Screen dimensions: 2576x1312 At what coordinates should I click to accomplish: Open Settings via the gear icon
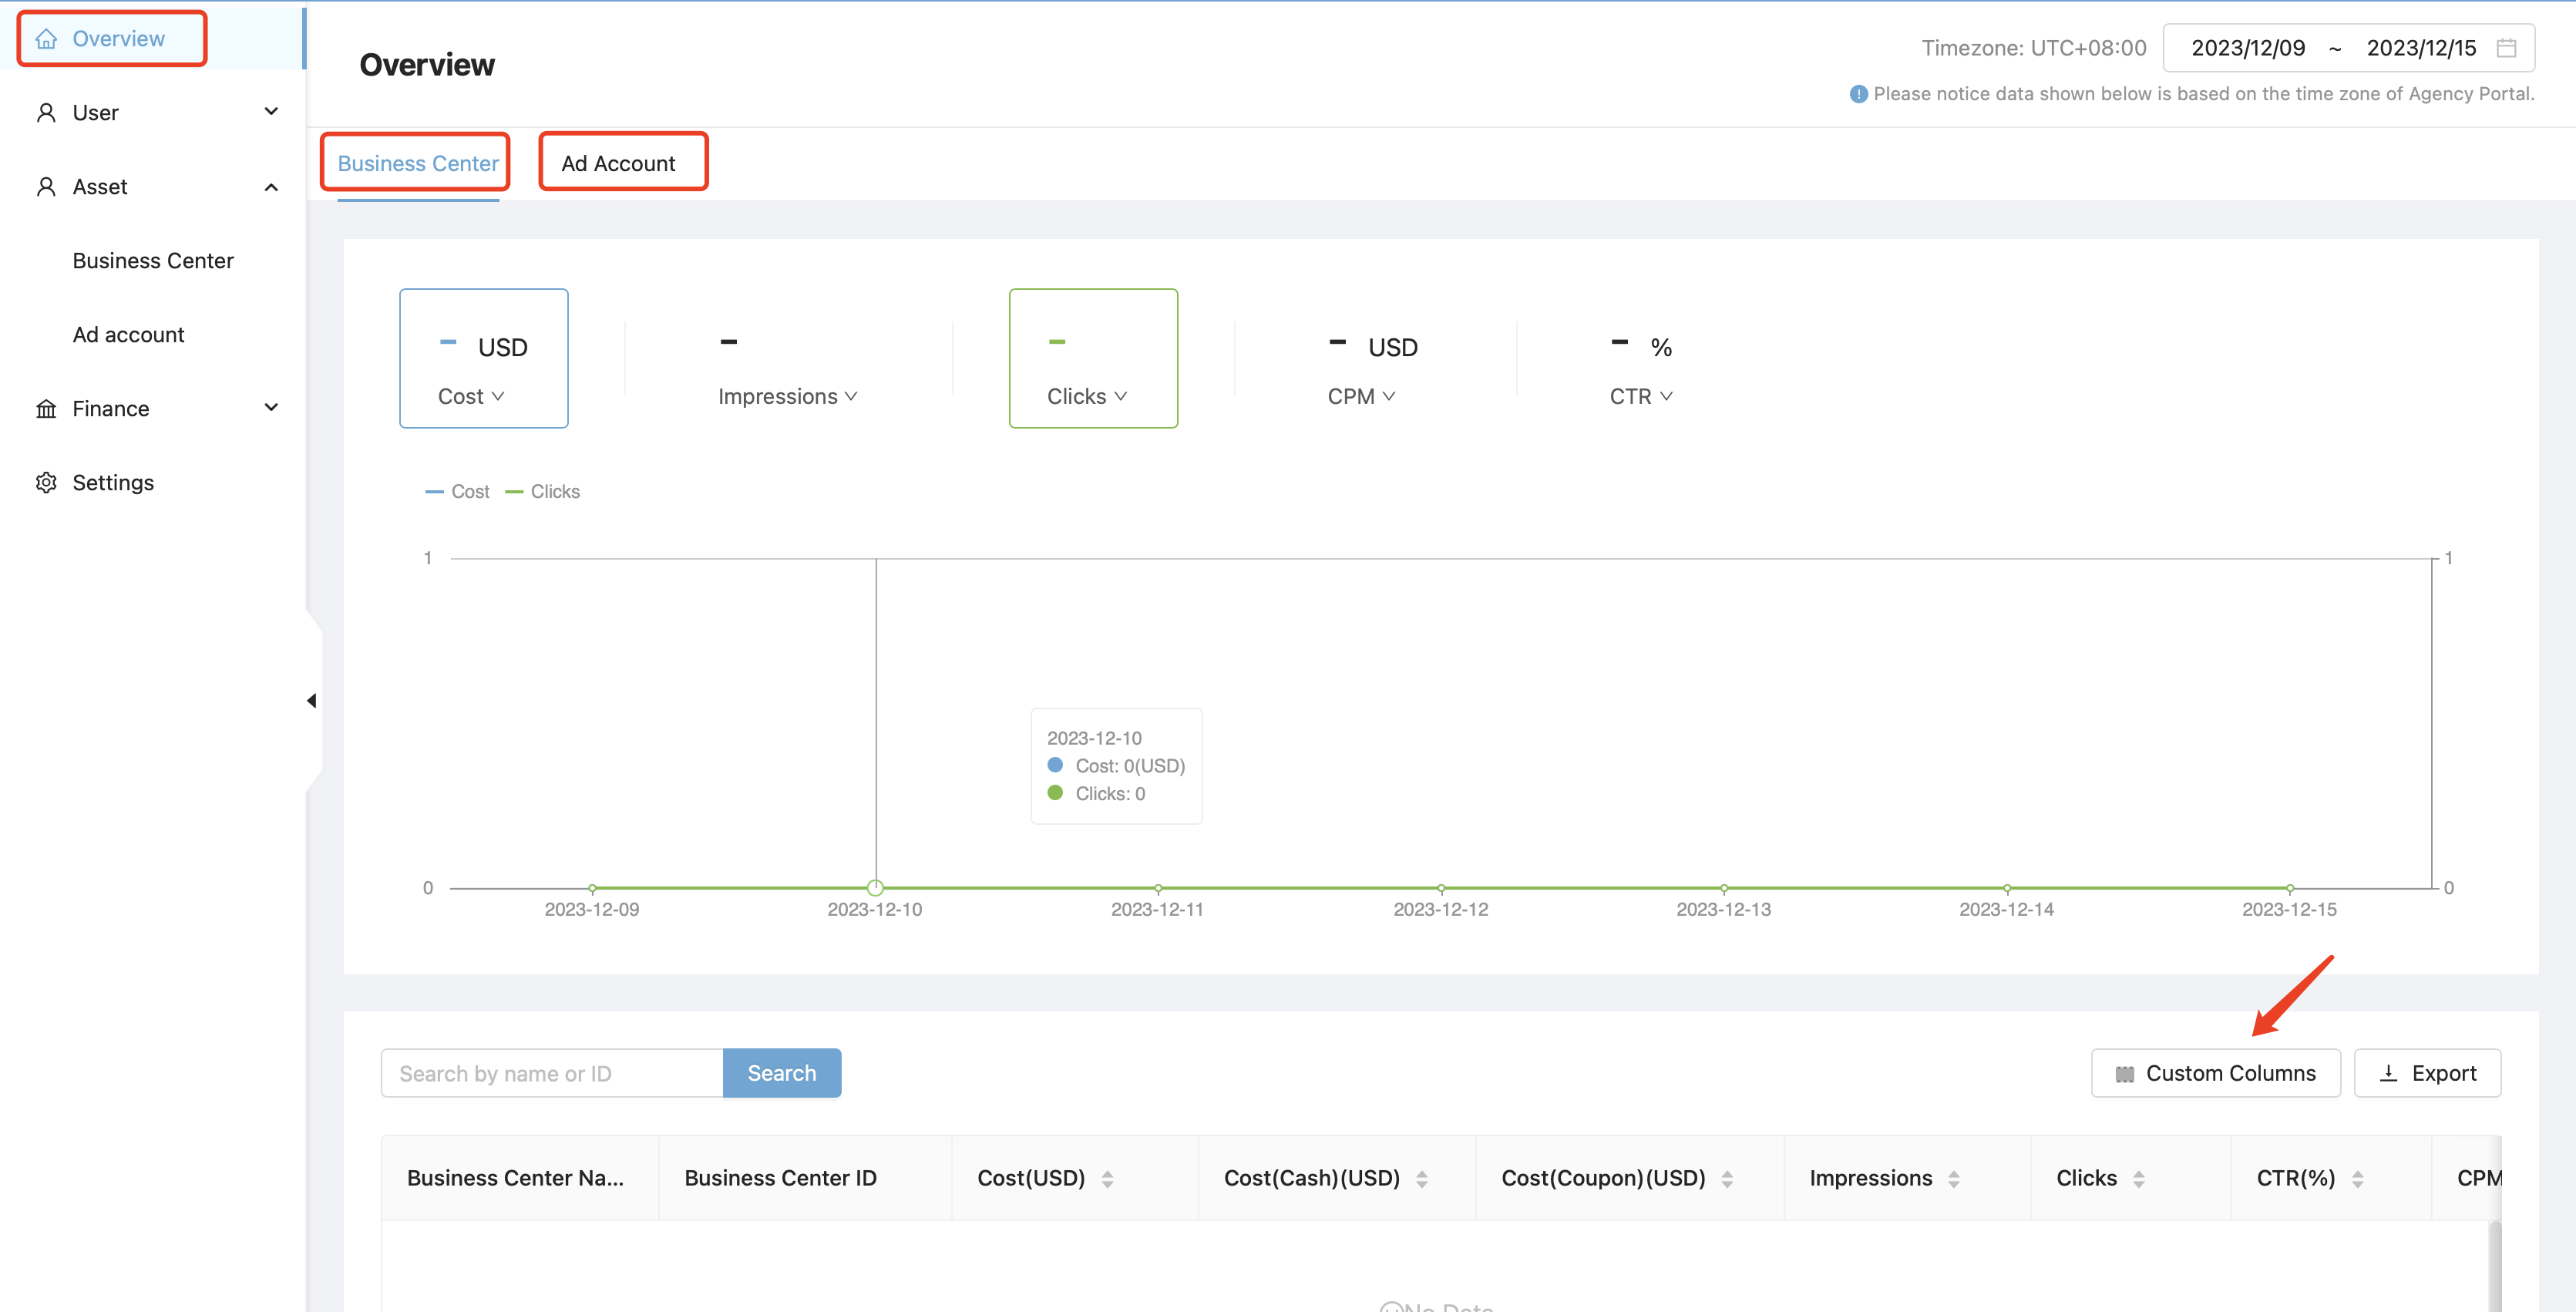click(x=46, y=483)
